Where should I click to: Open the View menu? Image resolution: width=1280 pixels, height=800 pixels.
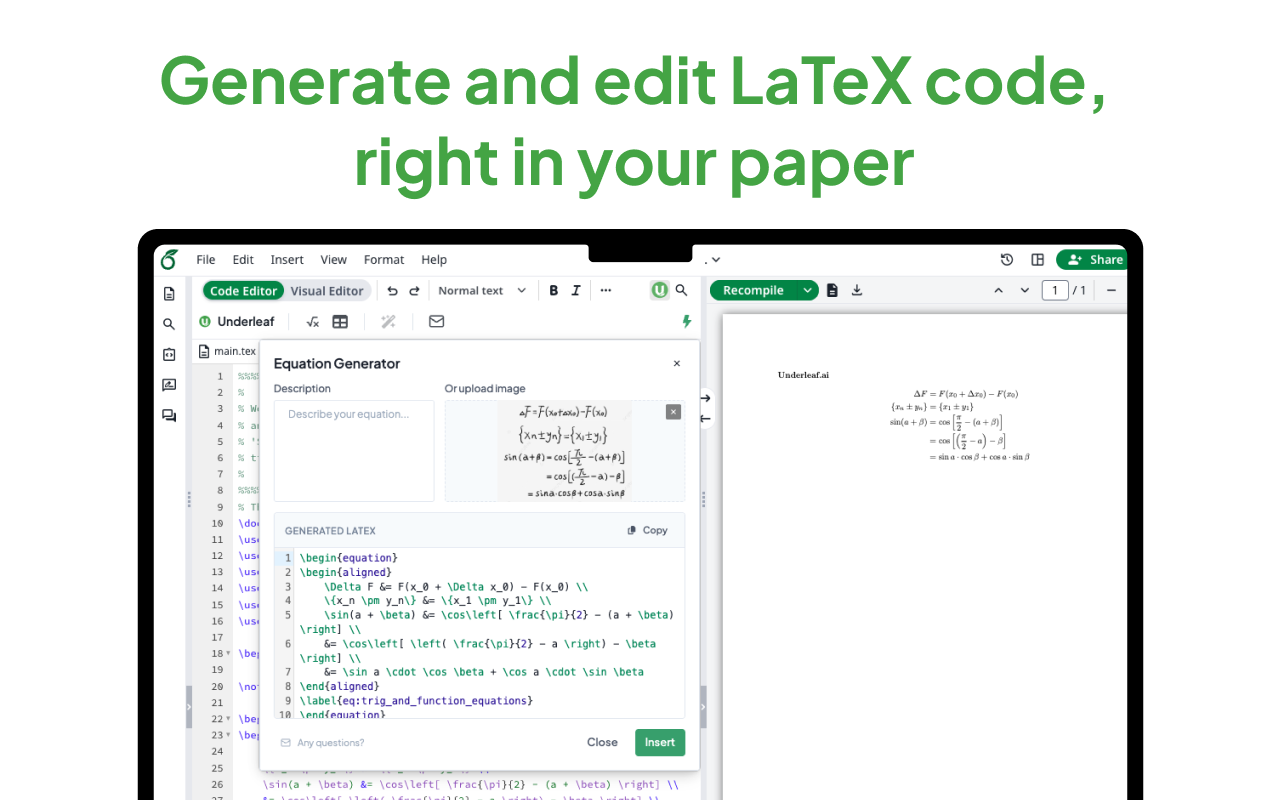tap(333, 259)
